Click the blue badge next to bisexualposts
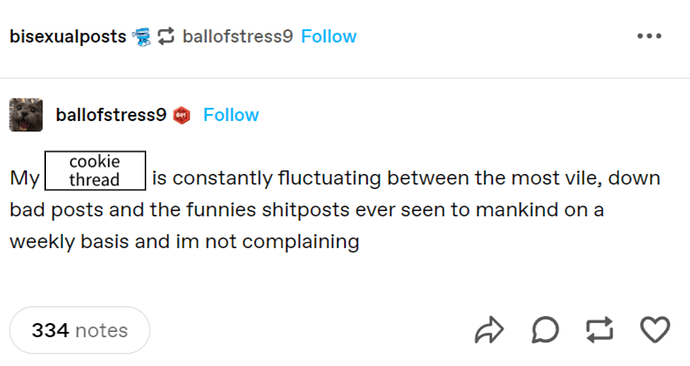The width and height of the screenshot is (690, 366). (141, 37)
